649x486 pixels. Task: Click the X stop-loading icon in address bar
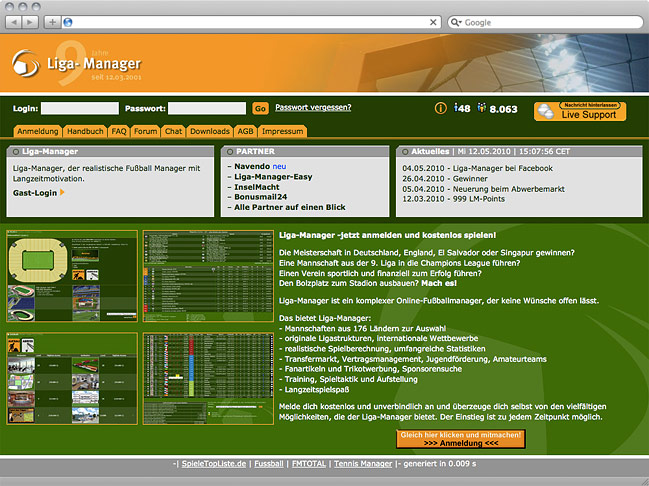pyautogui.click(x=434, y=21)
